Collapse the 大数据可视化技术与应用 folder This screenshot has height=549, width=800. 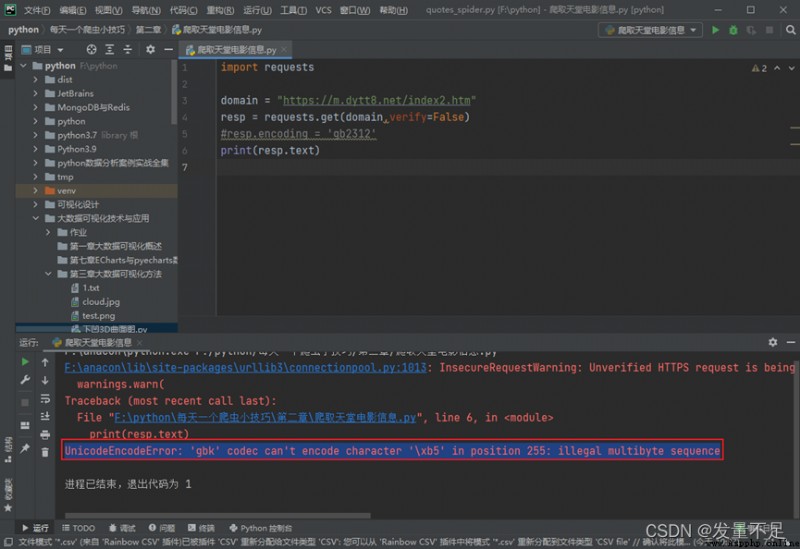coord(35,218)
